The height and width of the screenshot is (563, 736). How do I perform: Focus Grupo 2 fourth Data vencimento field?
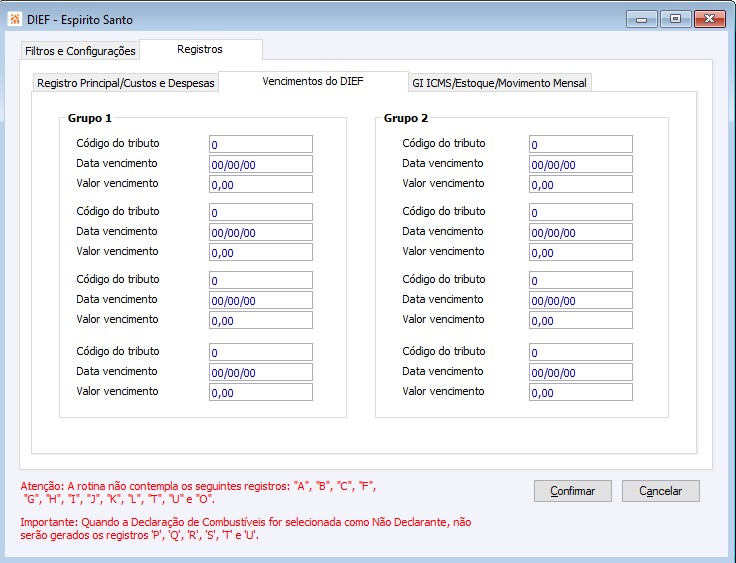[x=581, y=372]
